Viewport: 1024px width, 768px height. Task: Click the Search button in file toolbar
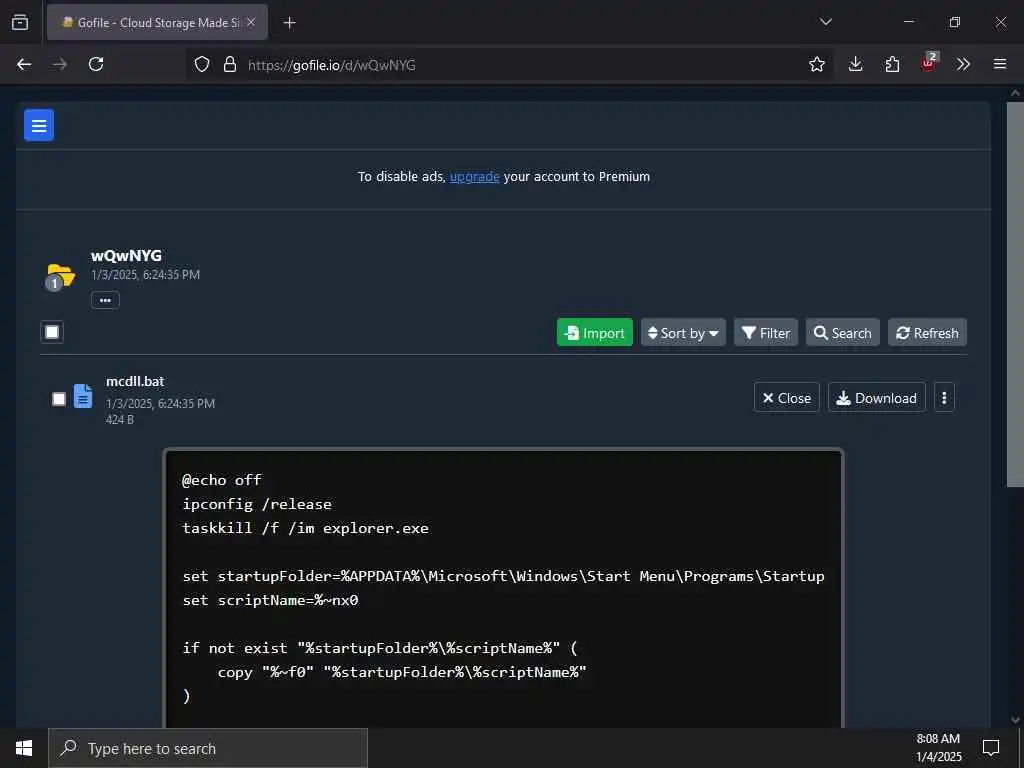tap(842, 333)
